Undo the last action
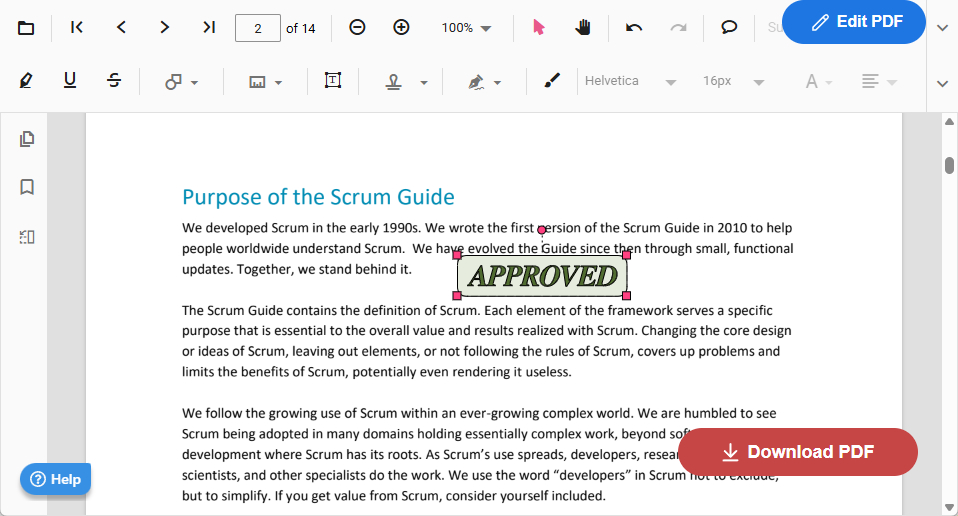Image resolution: width=958 pixels, height=516 pixels. click(634, 28)
